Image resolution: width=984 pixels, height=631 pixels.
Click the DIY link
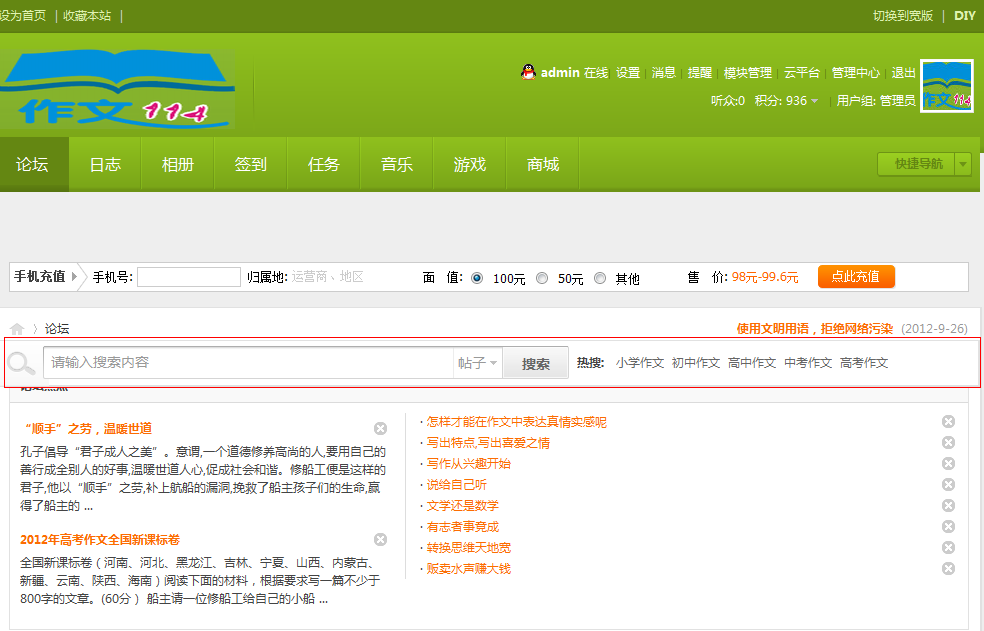pos(965,16)
